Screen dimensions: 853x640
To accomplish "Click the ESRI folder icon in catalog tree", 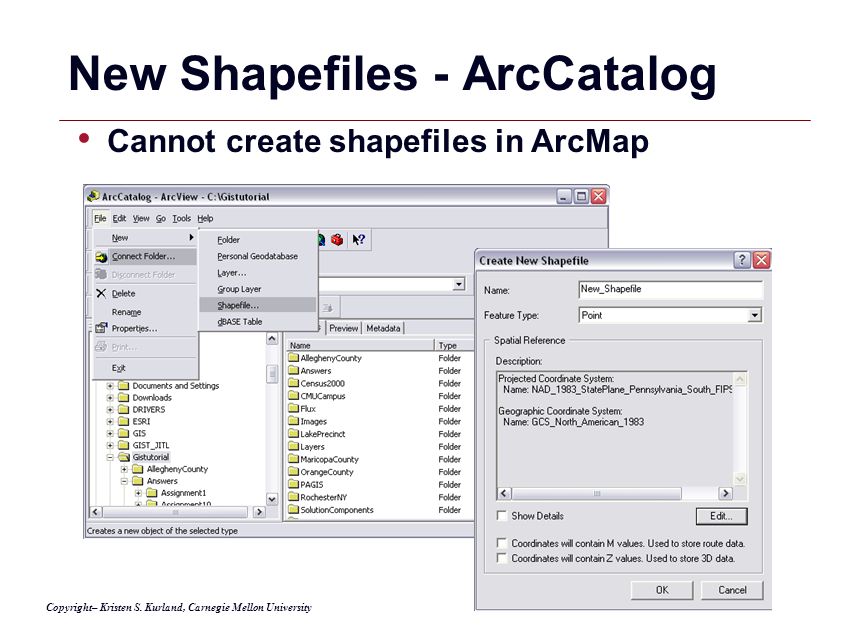I will tap(124, 421).
